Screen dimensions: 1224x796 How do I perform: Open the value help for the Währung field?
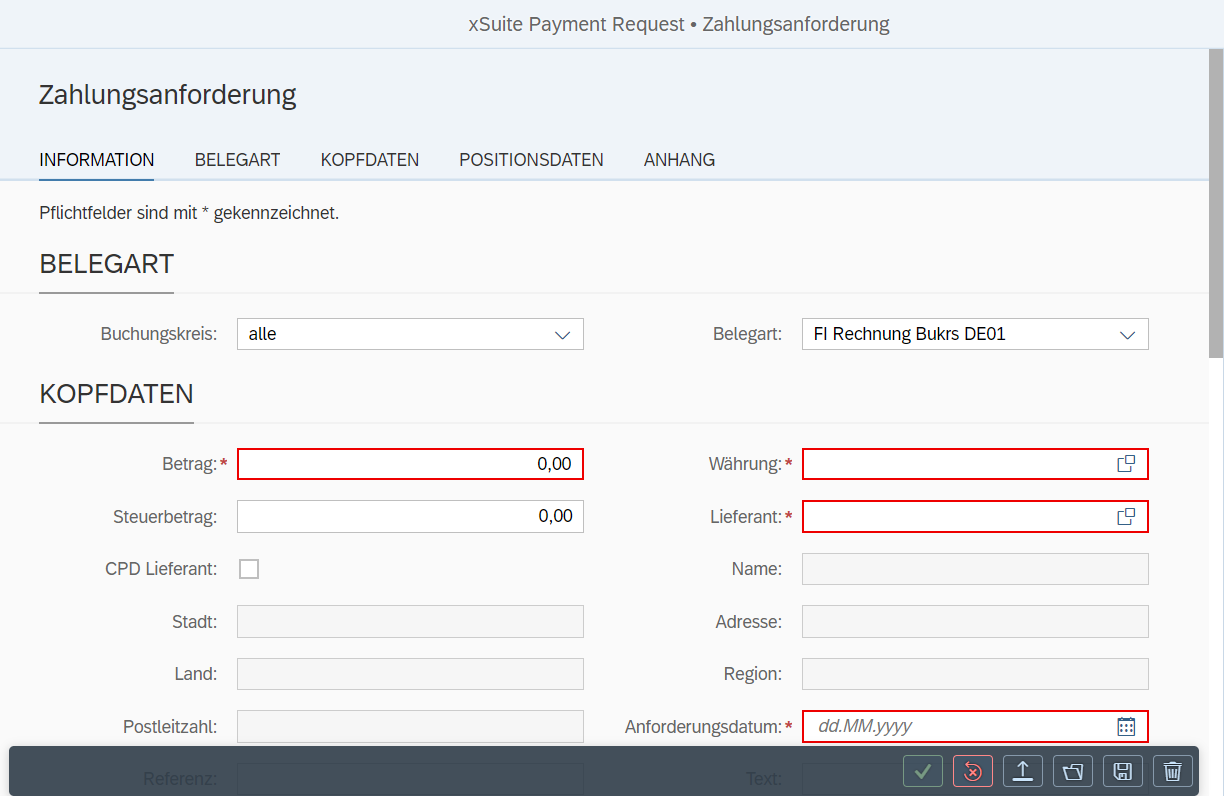1126,463
